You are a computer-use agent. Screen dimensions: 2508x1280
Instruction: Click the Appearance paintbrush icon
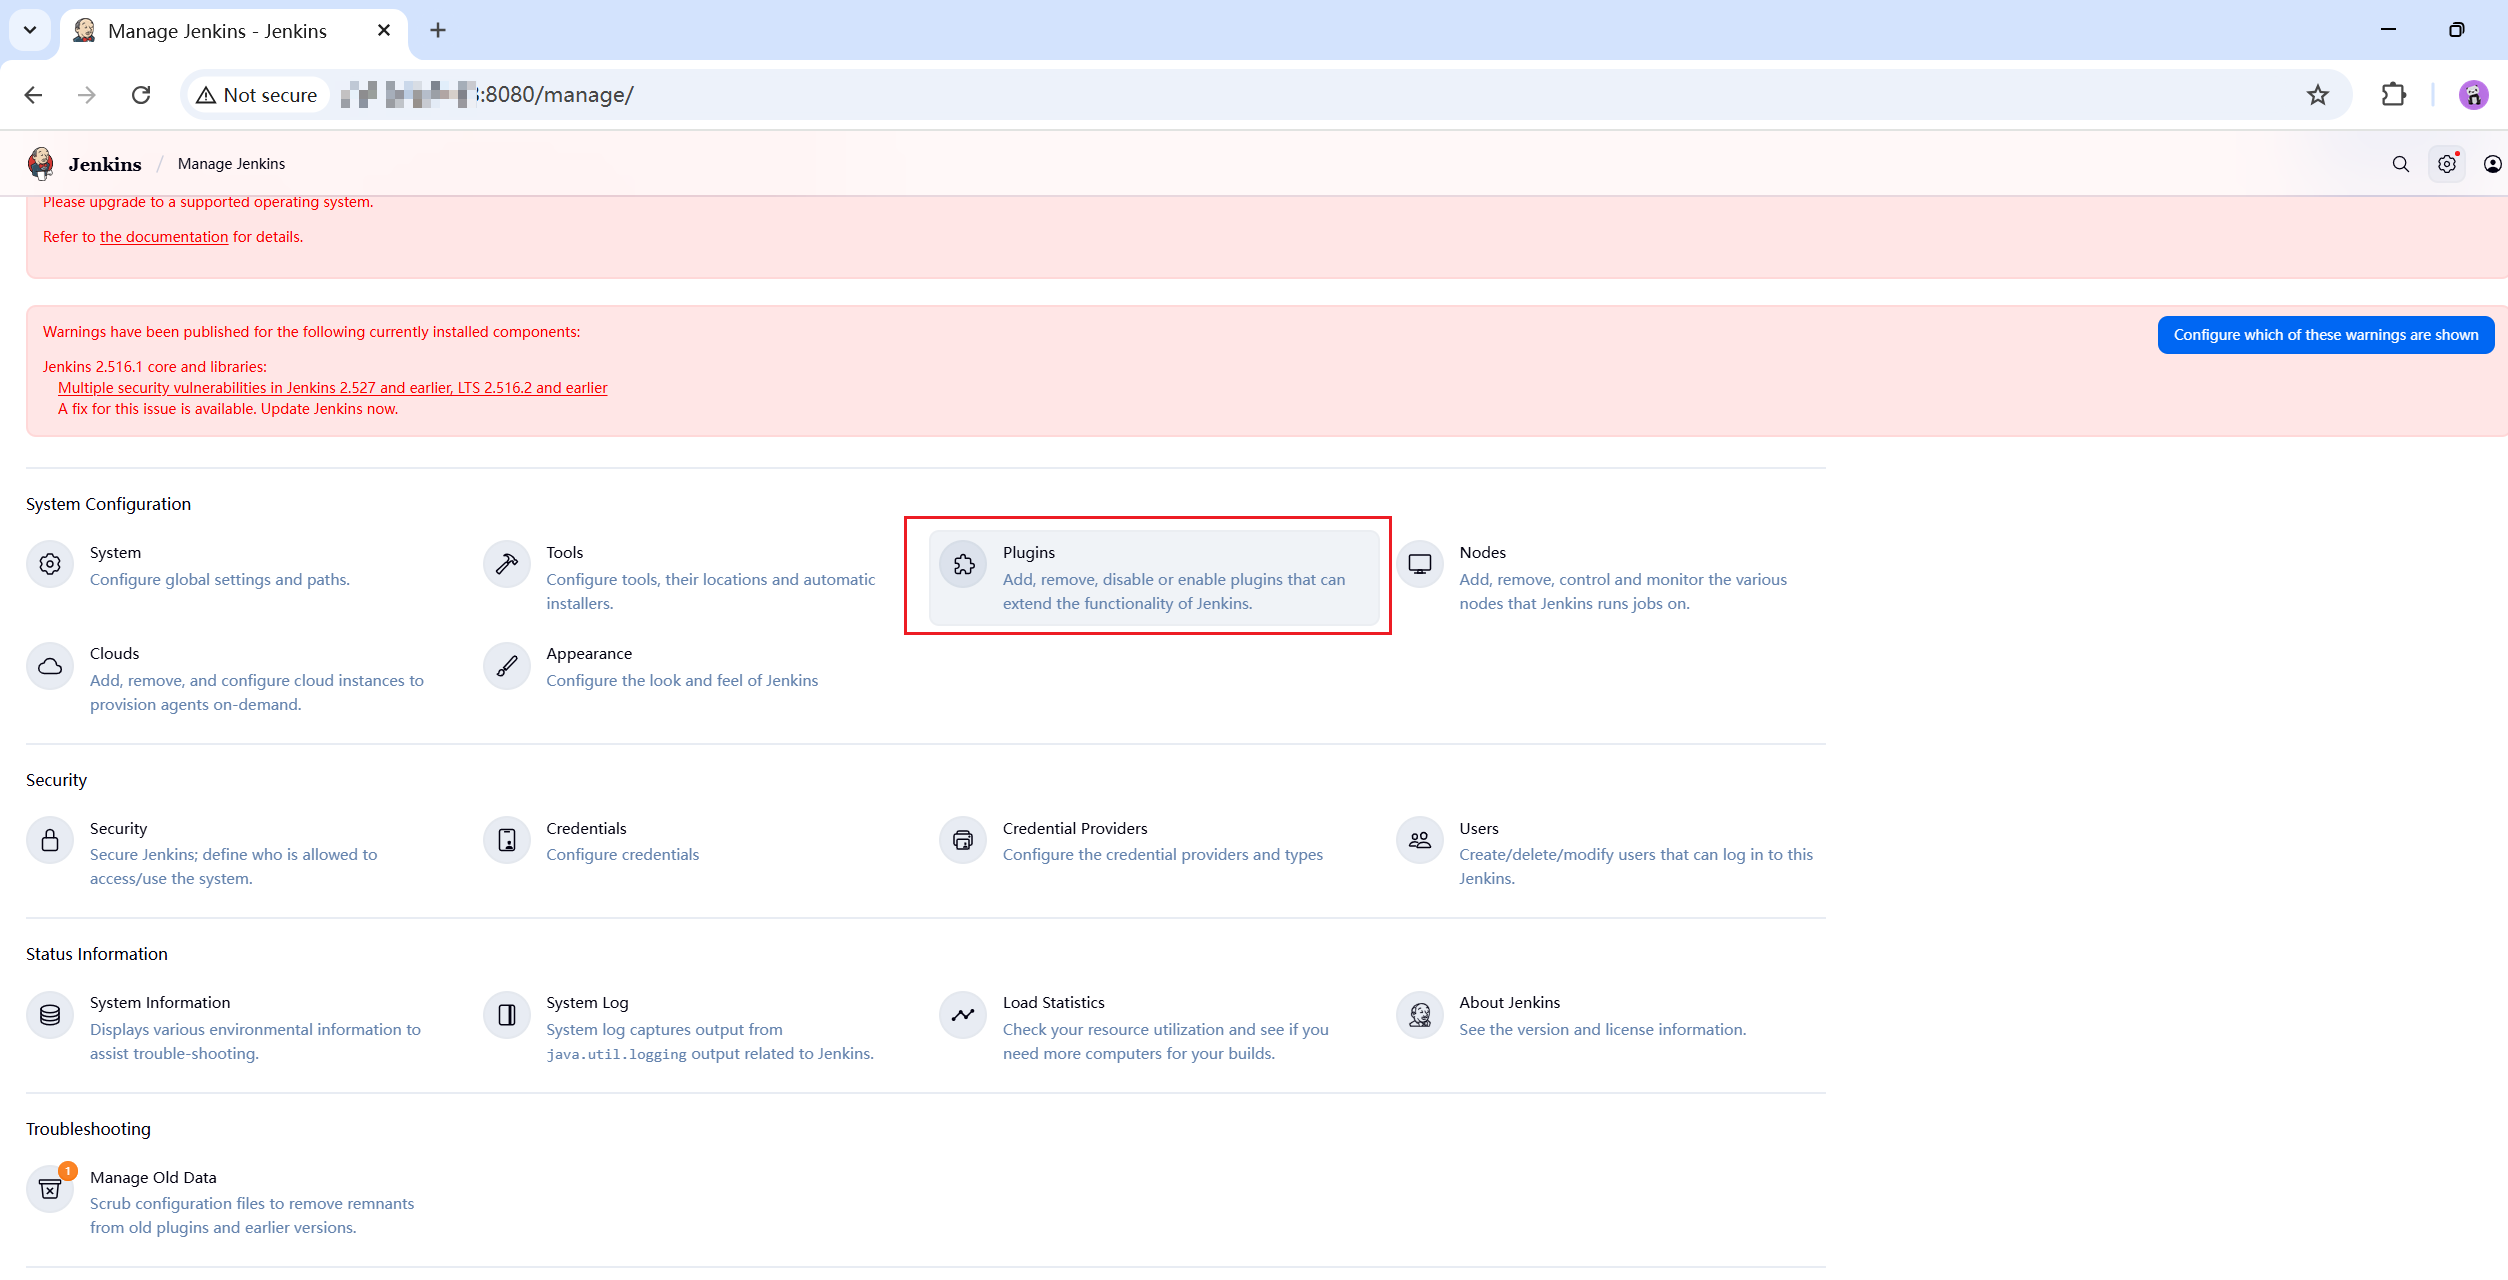506,666
